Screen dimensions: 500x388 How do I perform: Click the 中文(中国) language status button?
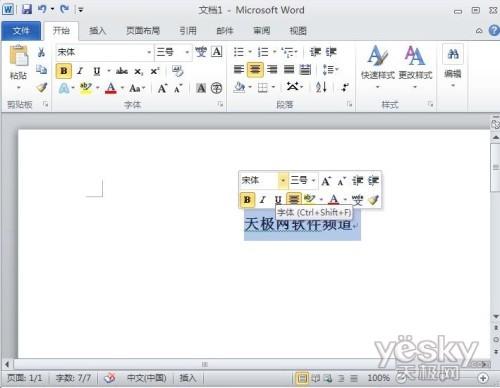[x=146, y=378]
